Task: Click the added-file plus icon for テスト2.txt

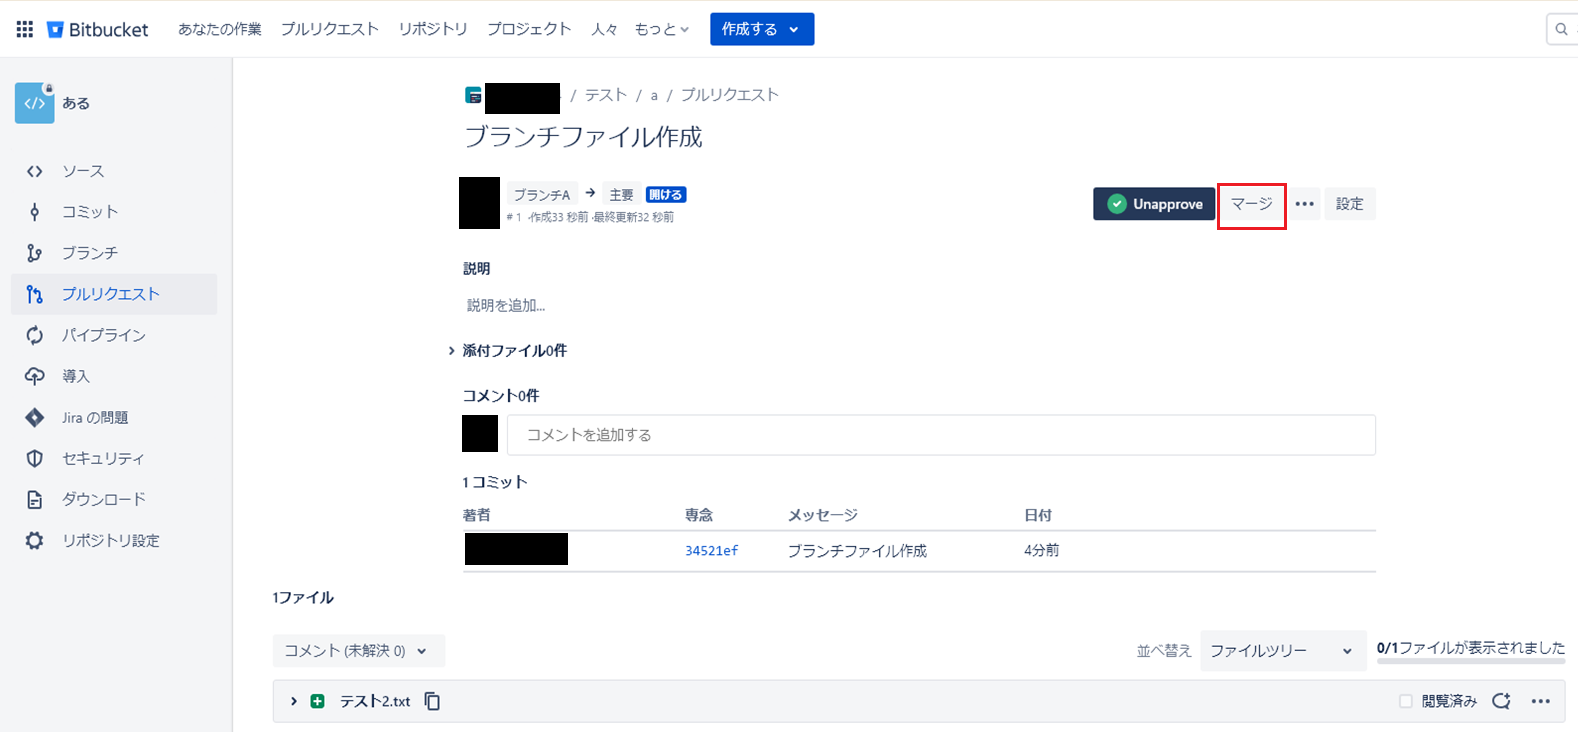Action: [317, 701]
